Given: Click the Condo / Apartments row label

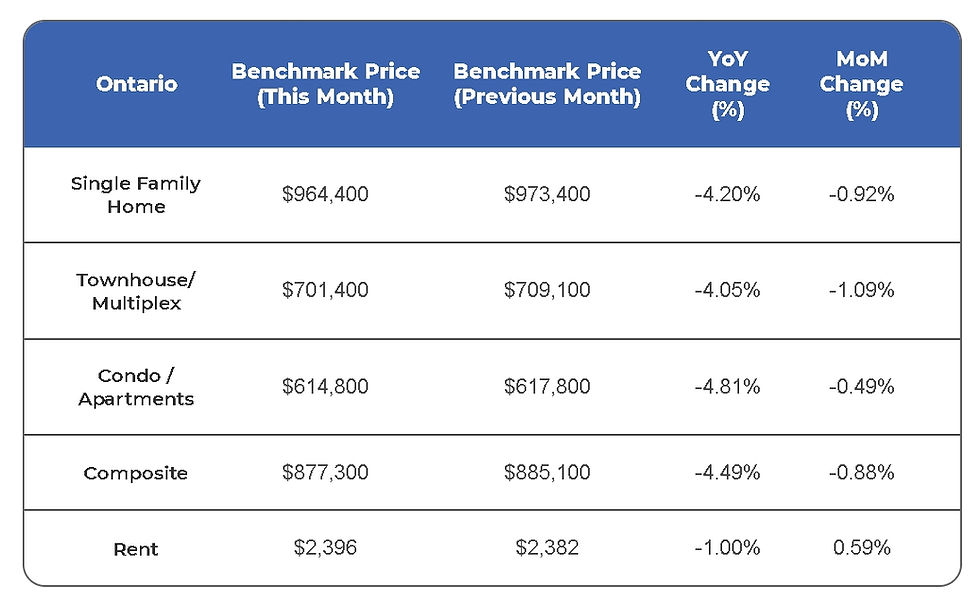Looking at the screenshot, I should click(136, 387).
